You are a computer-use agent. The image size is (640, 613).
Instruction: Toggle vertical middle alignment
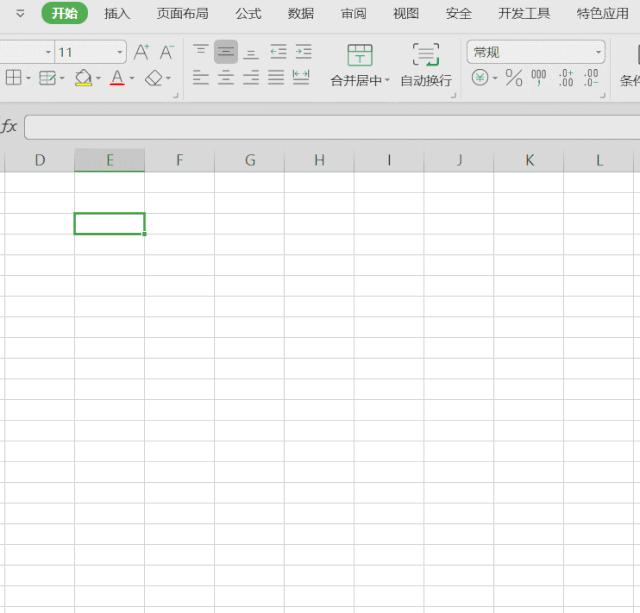(226, 51)
